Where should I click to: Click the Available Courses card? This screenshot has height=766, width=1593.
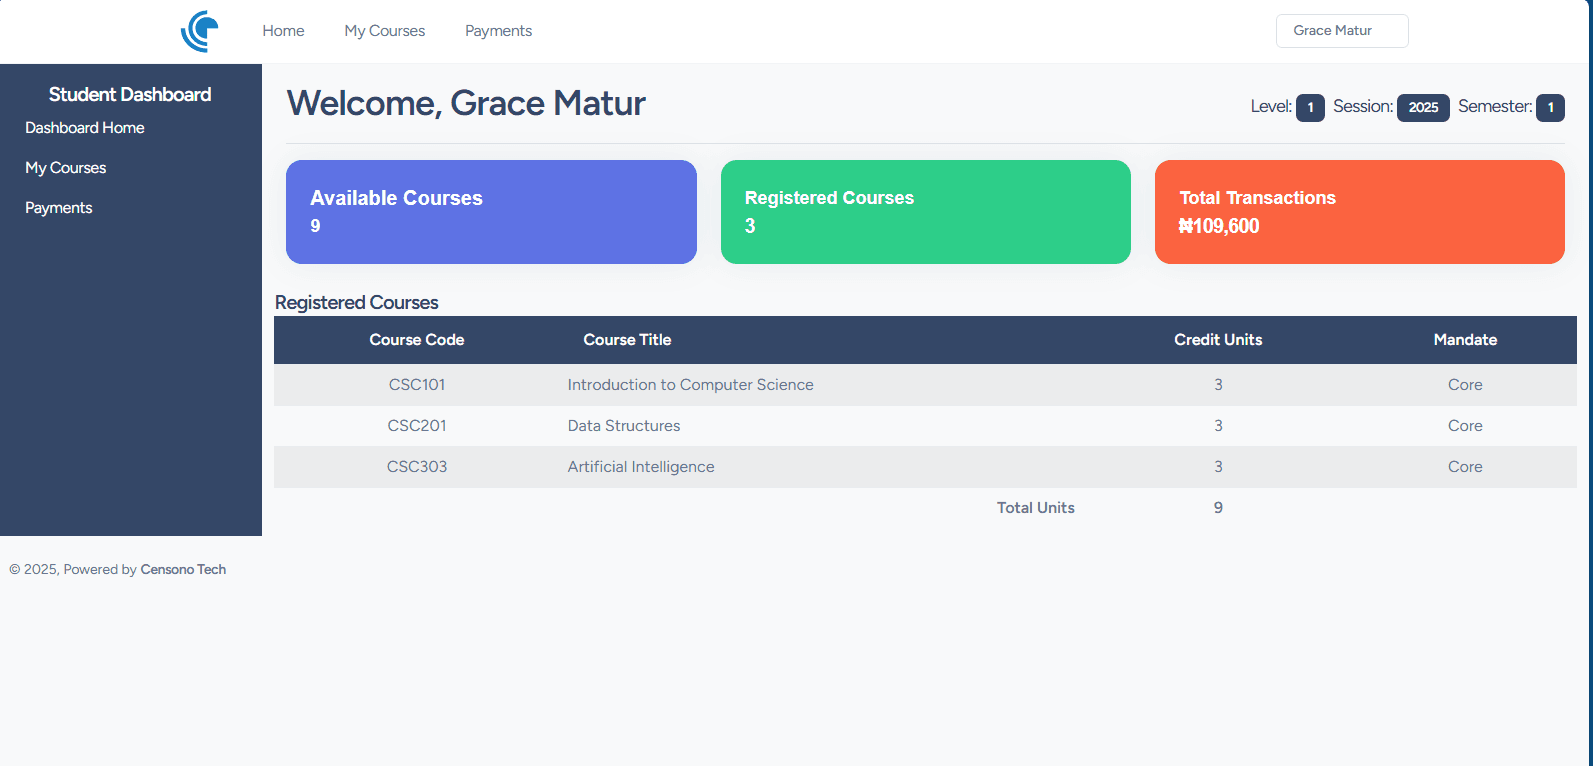pyautogui.click(x=491, y=212)
